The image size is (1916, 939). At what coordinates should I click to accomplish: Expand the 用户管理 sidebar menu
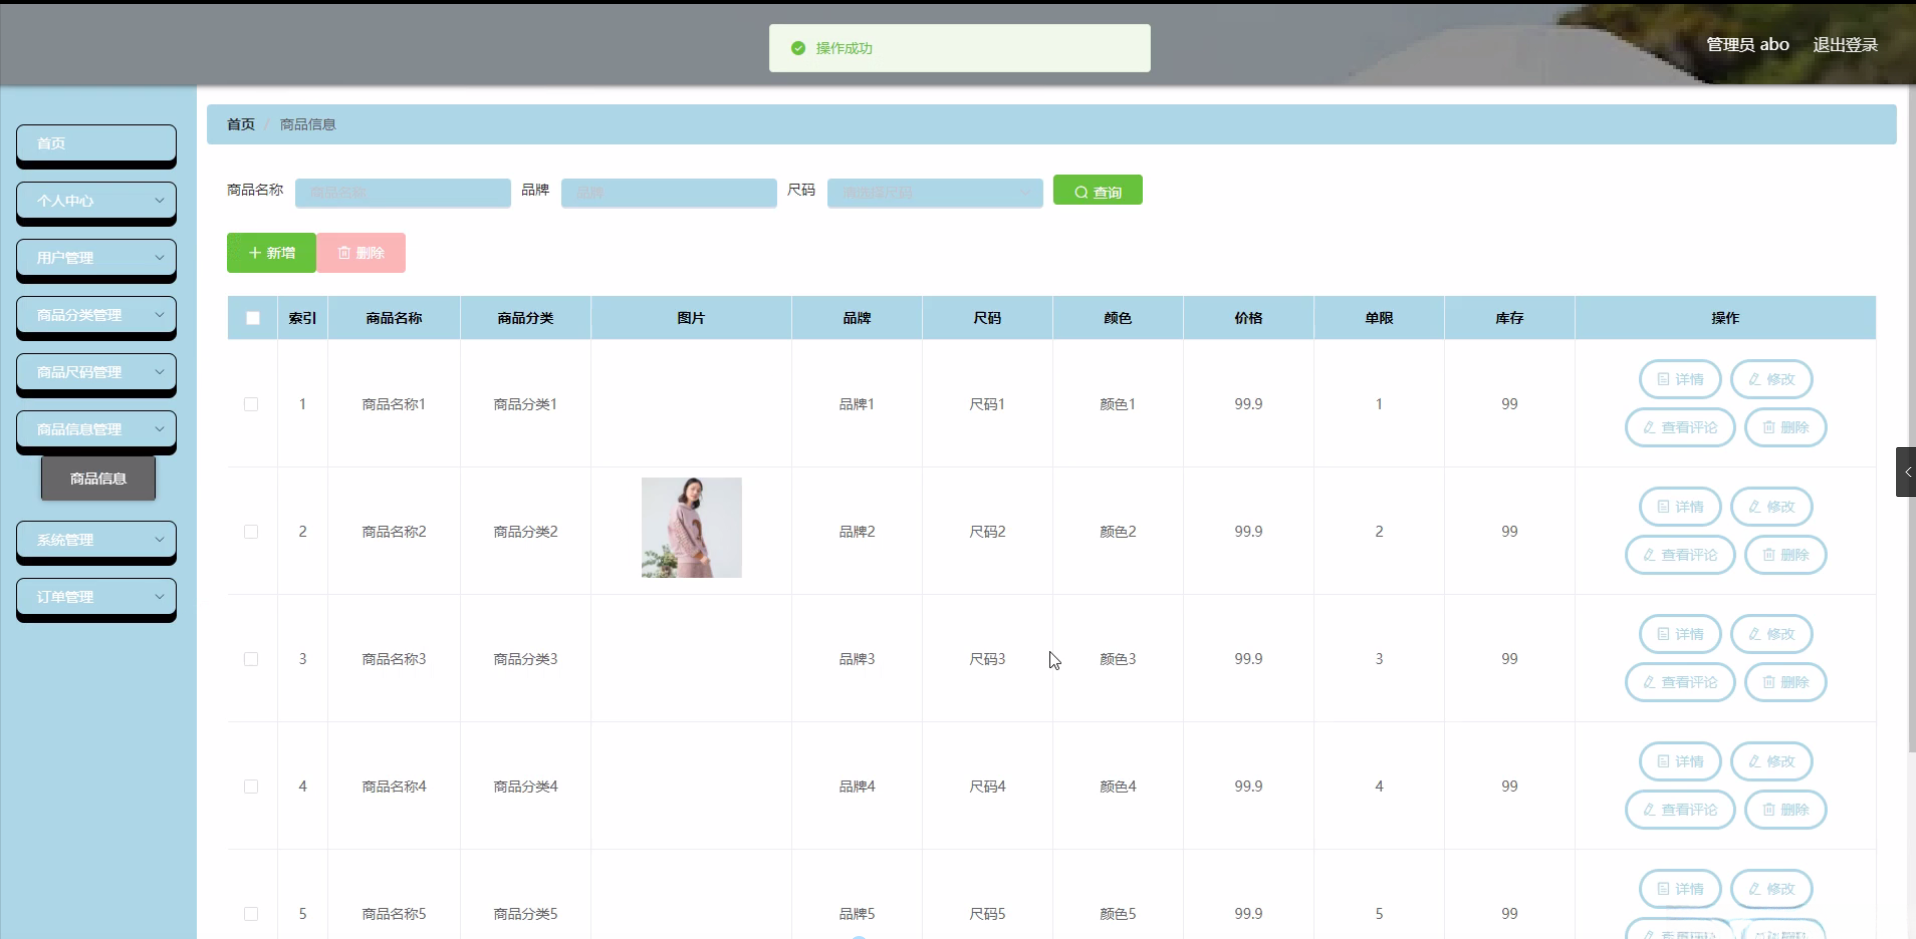[96, 258]
